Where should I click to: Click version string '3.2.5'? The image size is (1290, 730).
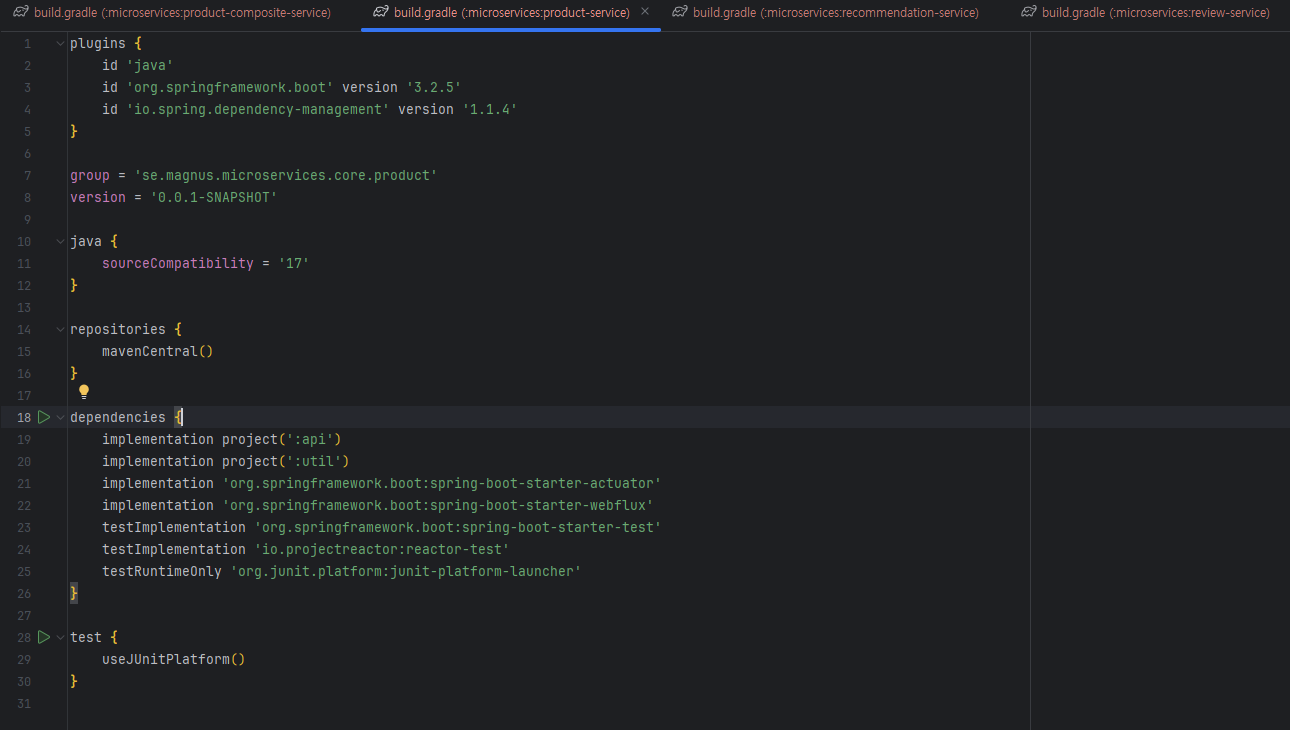434,88
